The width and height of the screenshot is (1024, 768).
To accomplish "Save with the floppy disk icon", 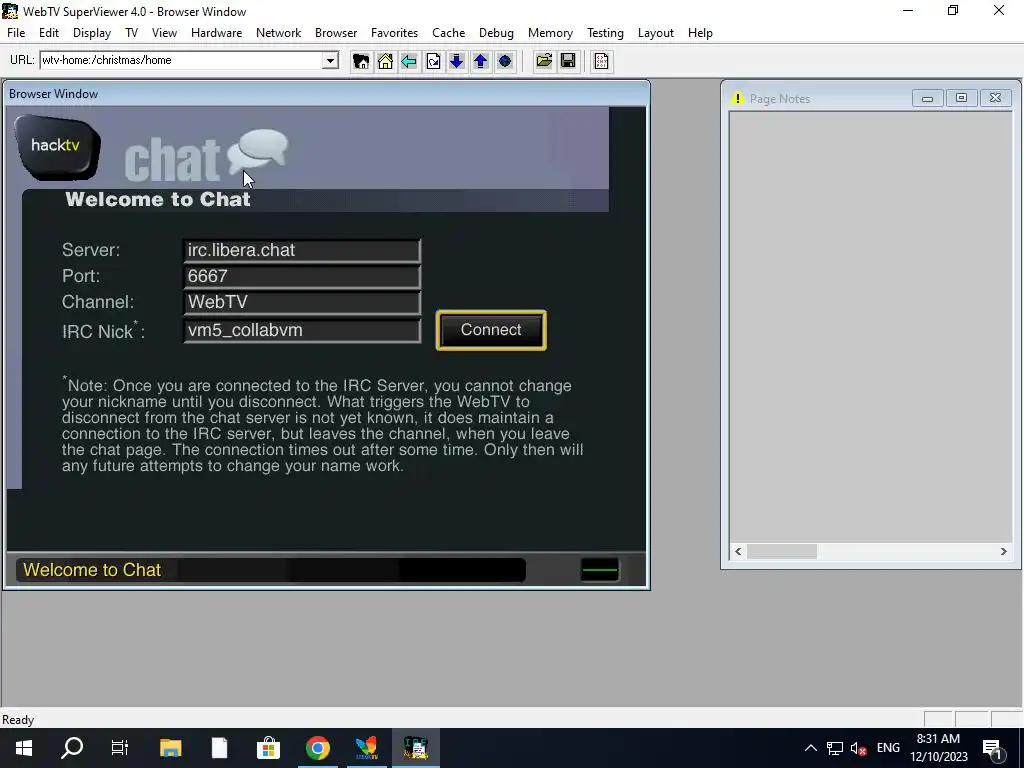I will (x=568, y=61).
